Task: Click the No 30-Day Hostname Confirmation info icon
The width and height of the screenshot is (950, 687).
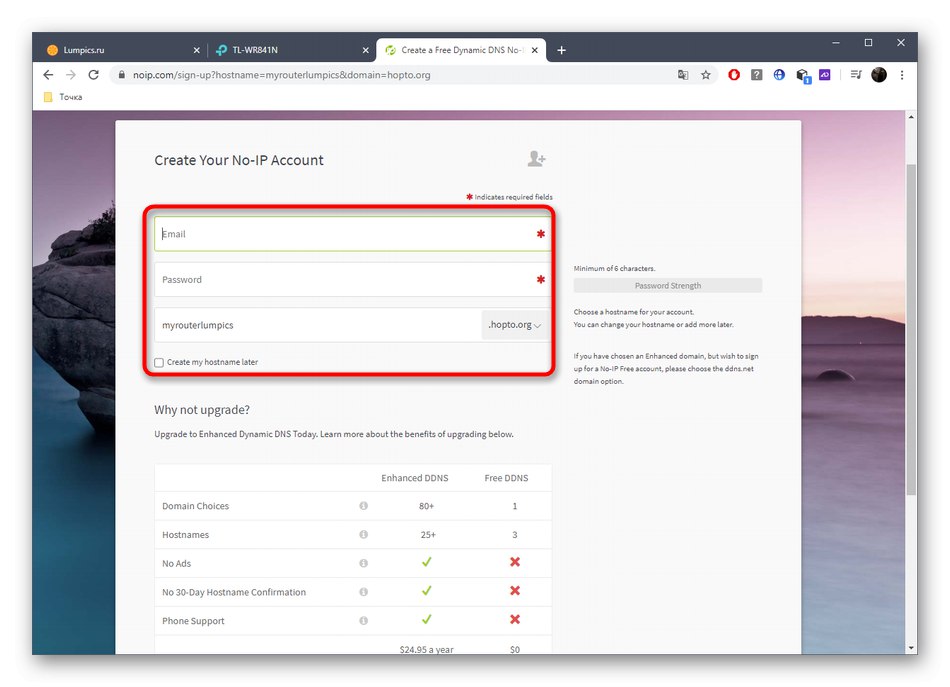Action: [364, 591]
